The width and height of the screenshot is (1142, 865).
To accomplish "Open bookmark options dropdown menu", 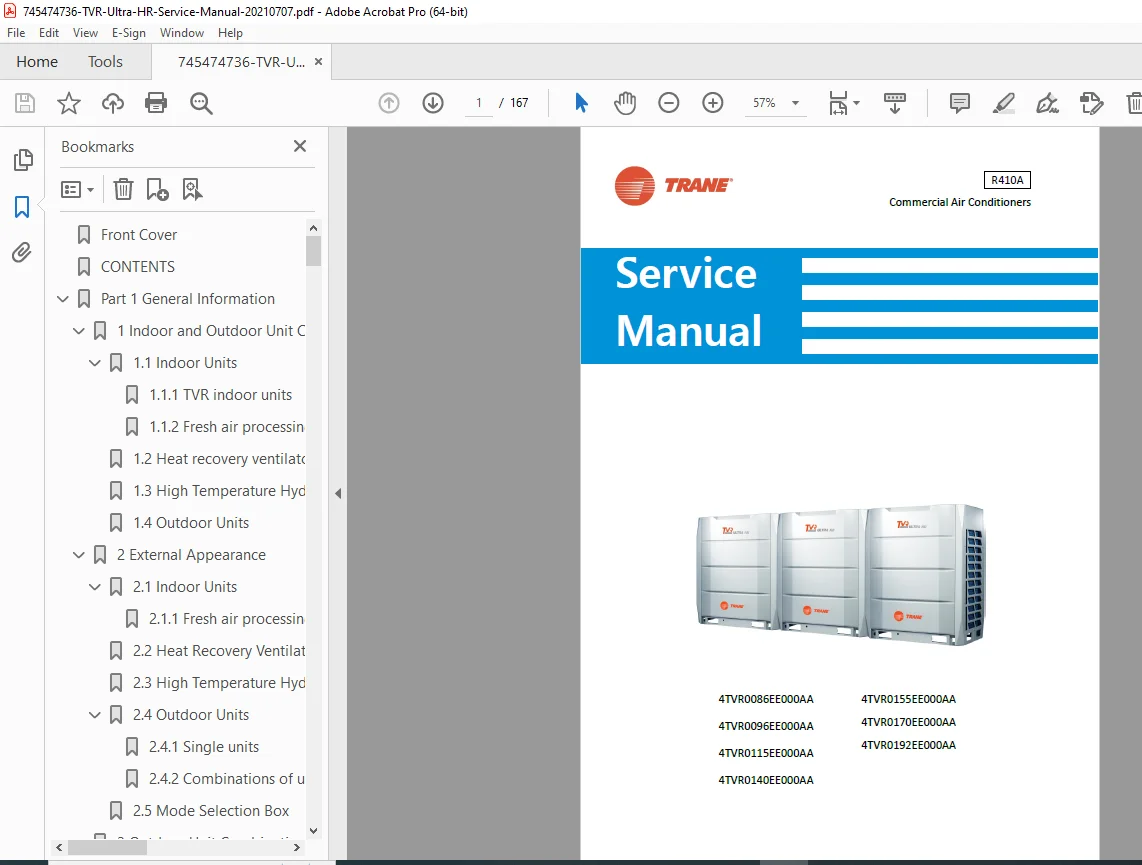I will click(x=78, y=189).
